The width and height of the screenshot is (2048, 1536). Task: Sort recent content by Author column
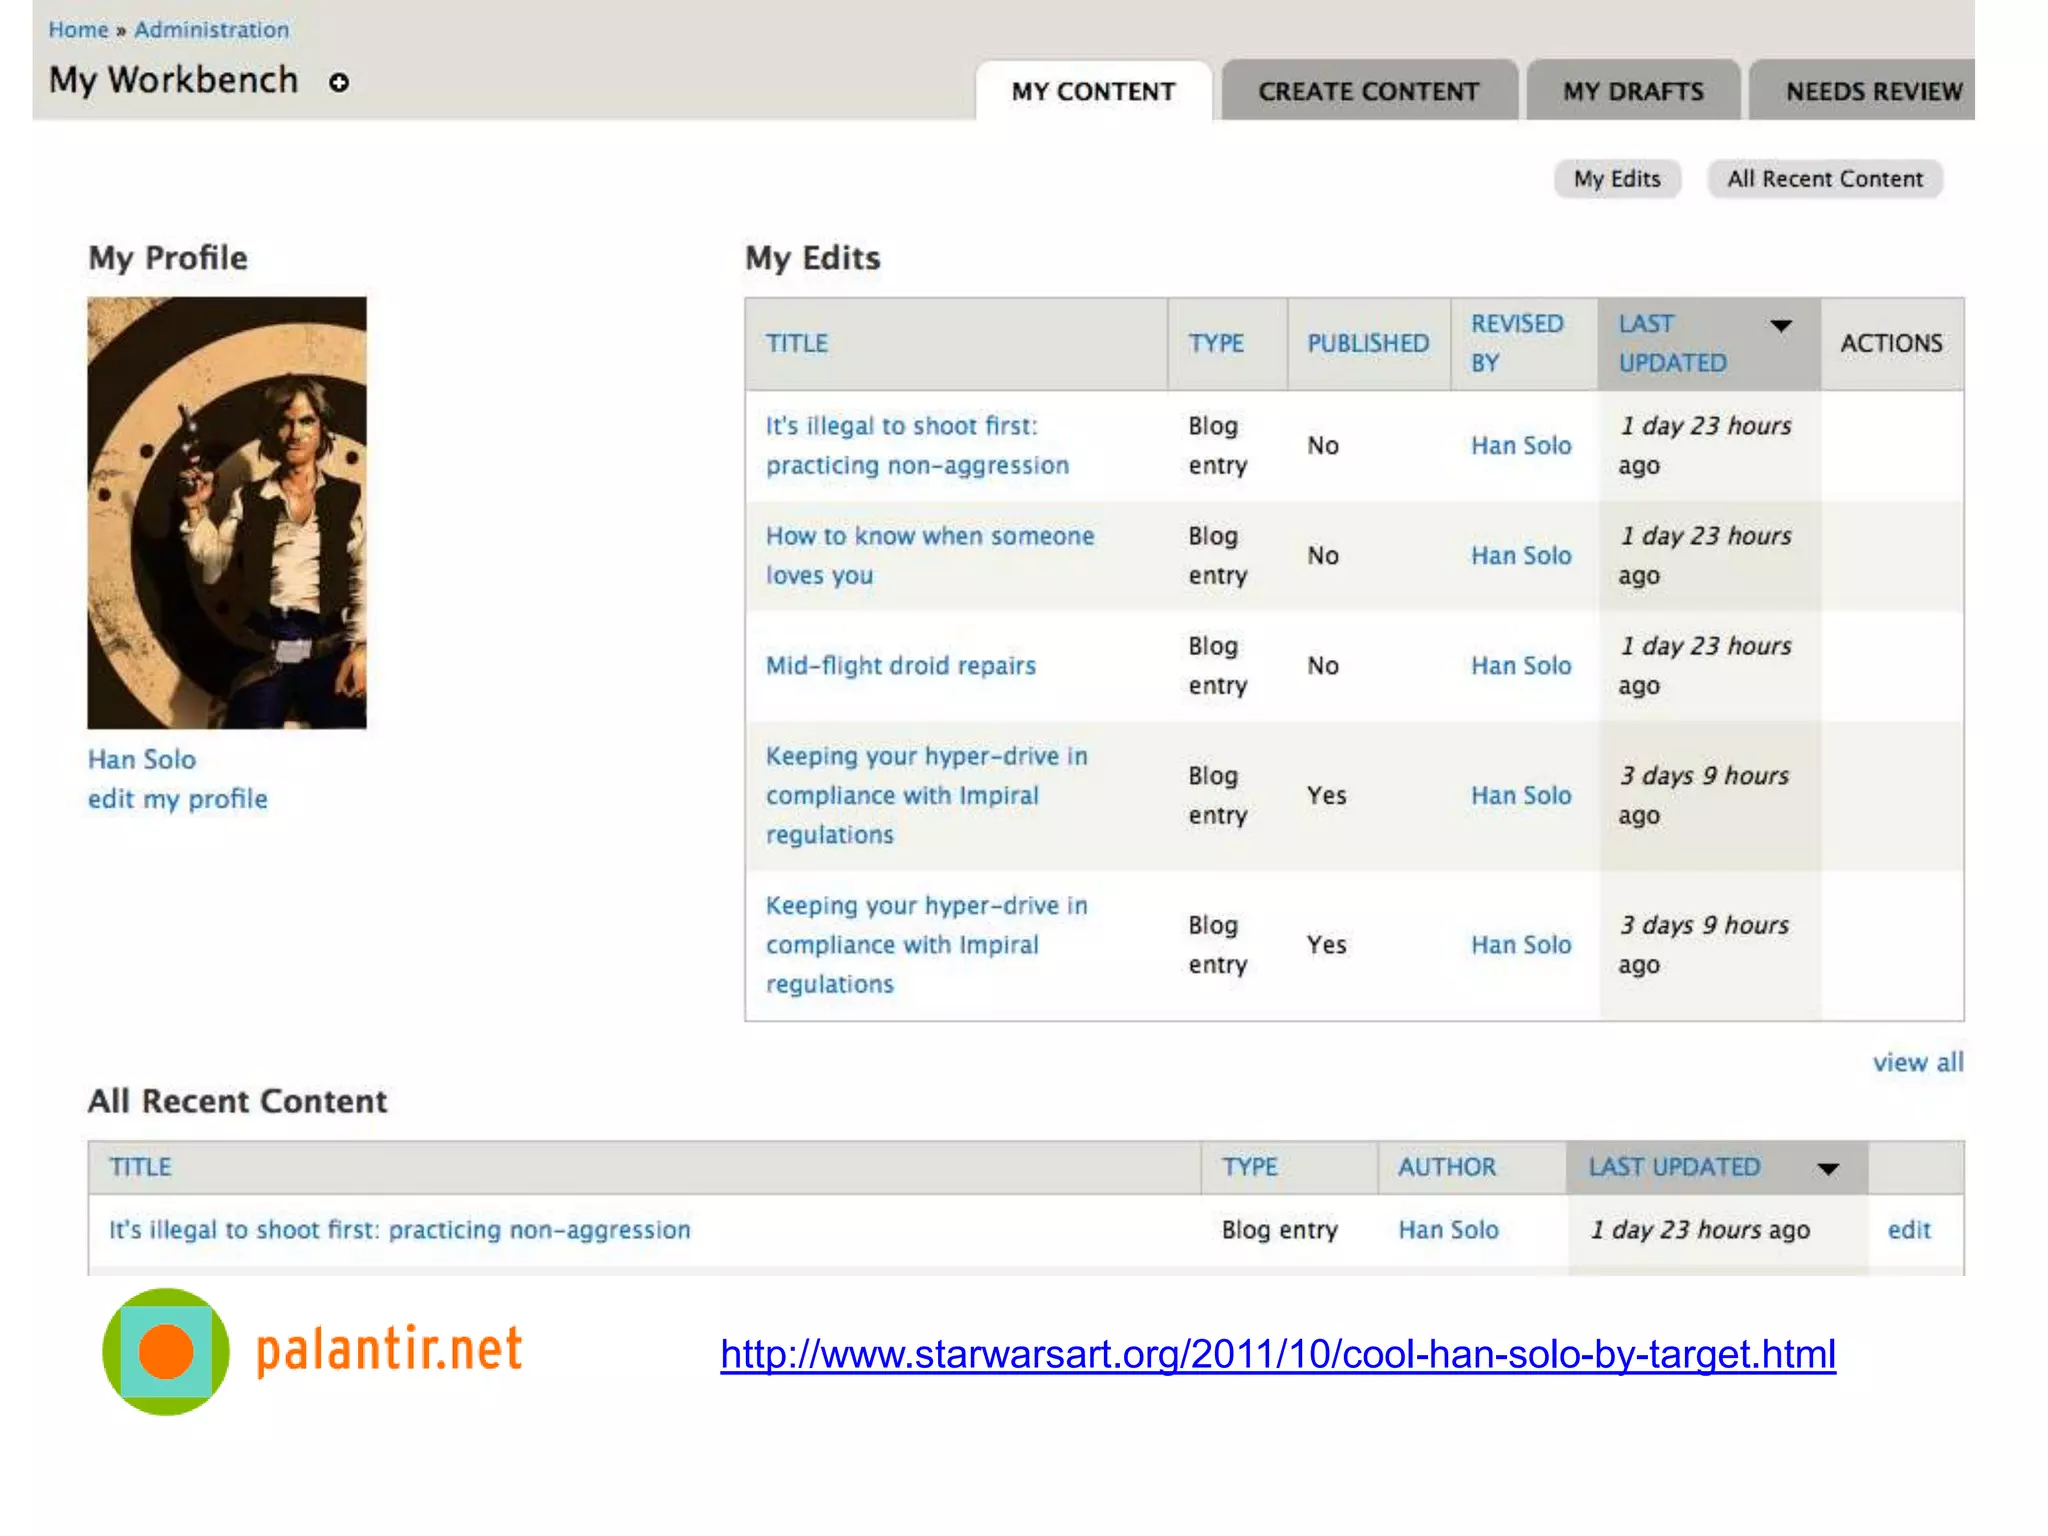coord(1446,1167)
